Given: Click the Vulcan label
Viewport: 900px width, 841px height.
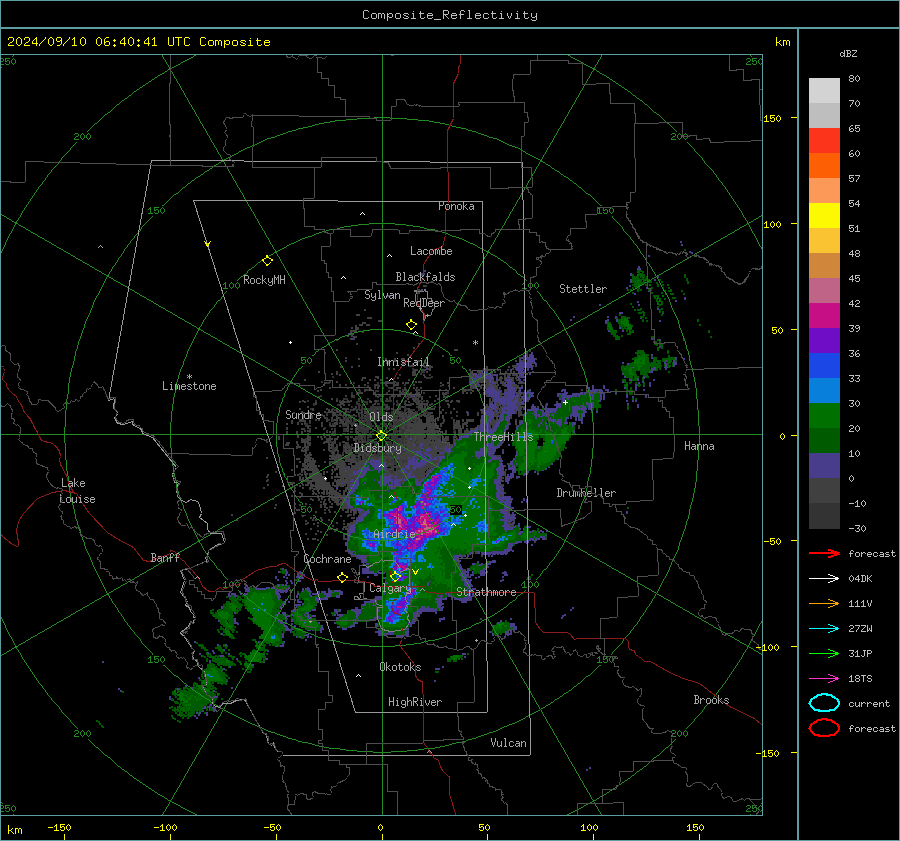Looking at the screenshot, I should coord(509,743).
